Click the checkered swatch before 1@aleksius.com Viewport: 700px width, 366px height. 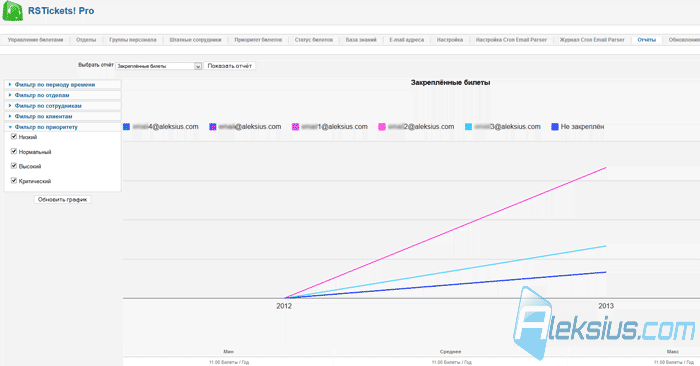click(296, 127)
